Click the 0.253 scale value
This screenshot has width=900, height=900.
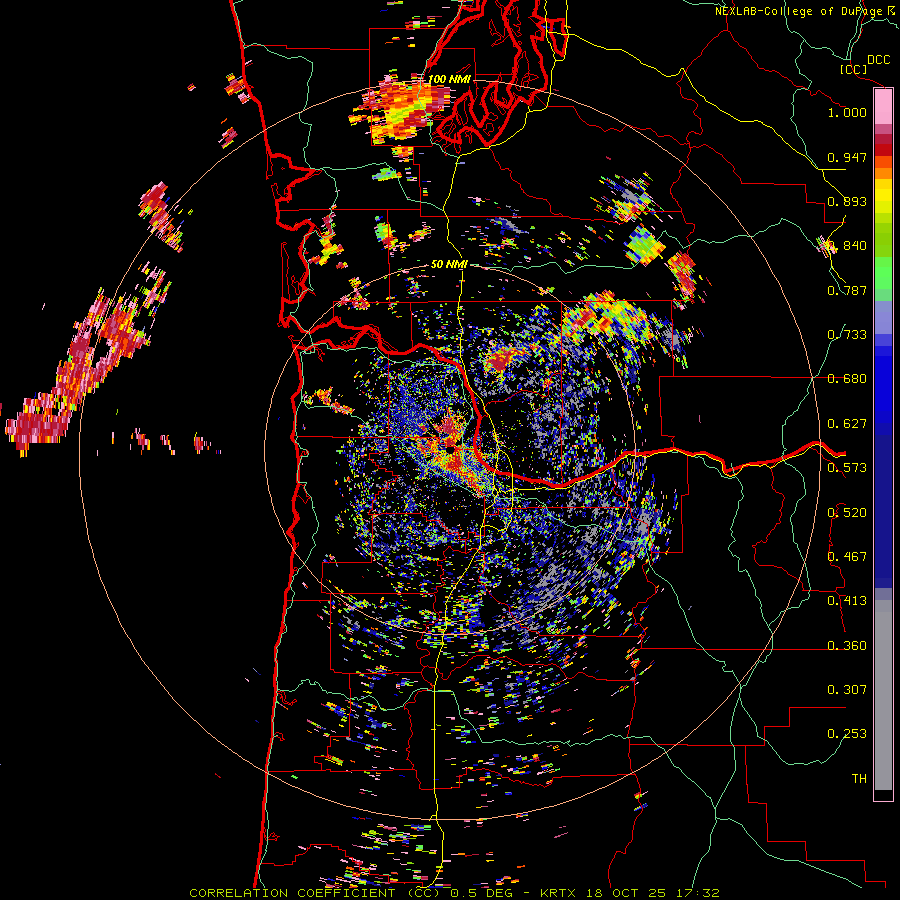[x=847, y=734]
